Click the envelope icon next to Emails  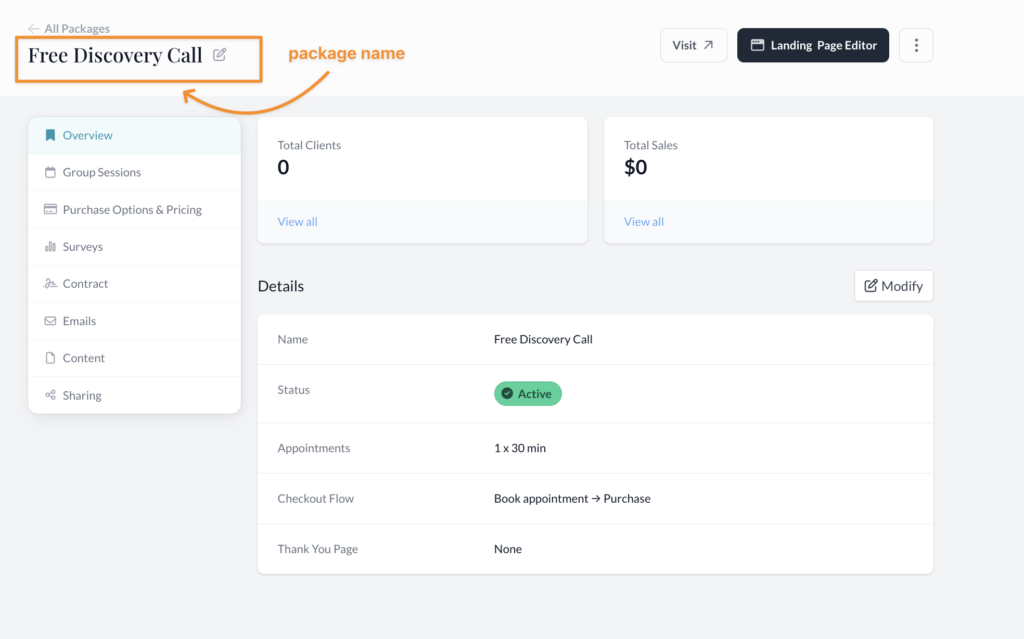pyautogui.click(x=50, y=321)
